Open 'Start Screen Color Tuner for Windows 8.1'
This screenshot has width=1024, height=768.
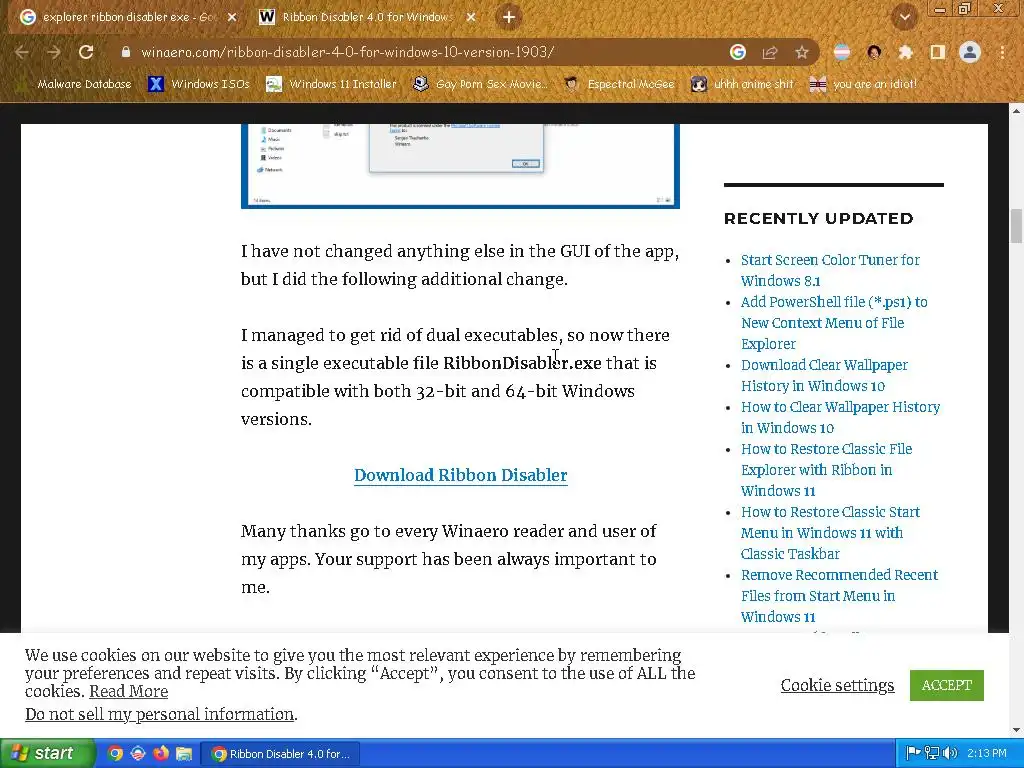coord(830,270)
